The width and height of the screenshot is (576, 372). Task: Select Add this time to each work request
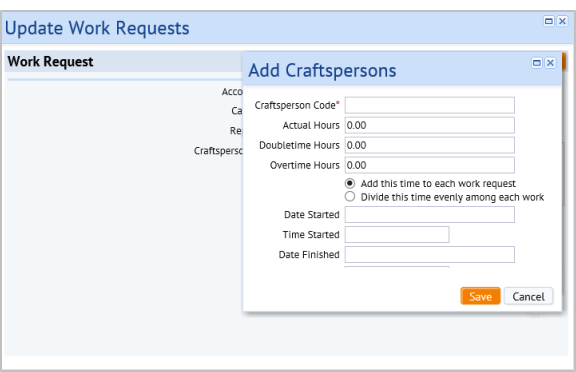click(350, 183)
